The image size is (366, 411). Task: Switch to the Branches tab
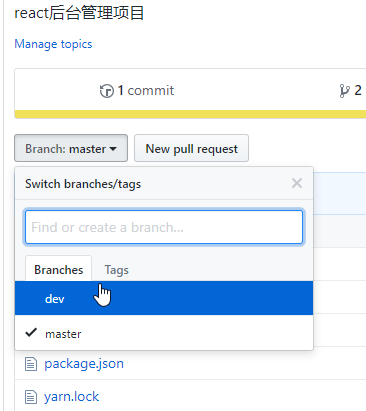[59, 269]
